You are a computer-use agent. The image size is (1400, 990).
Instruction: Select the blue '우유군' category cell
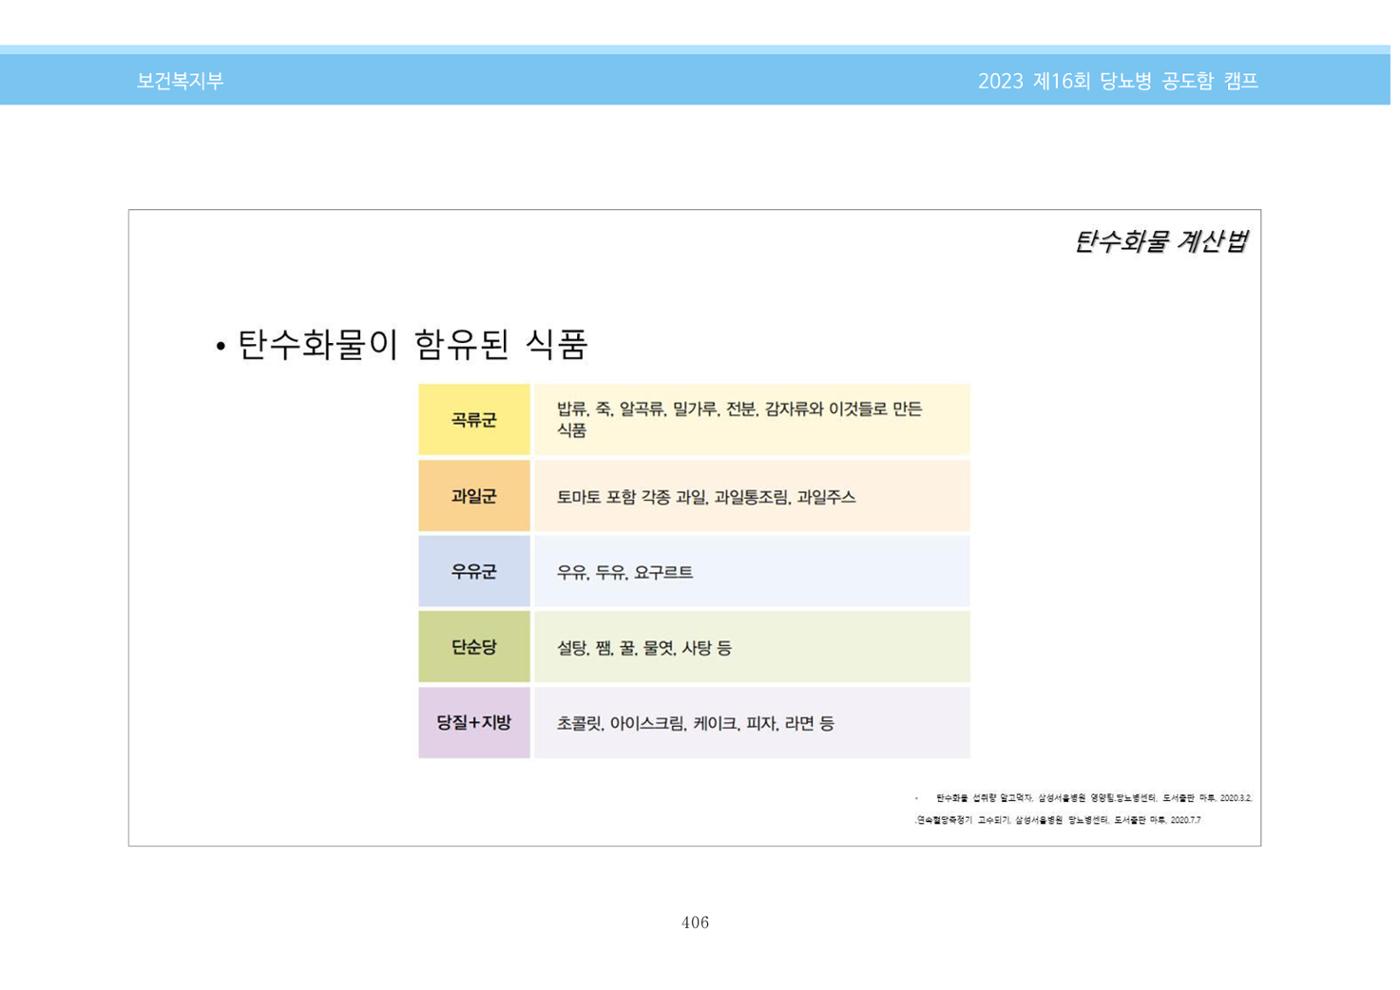coord(474,571)
